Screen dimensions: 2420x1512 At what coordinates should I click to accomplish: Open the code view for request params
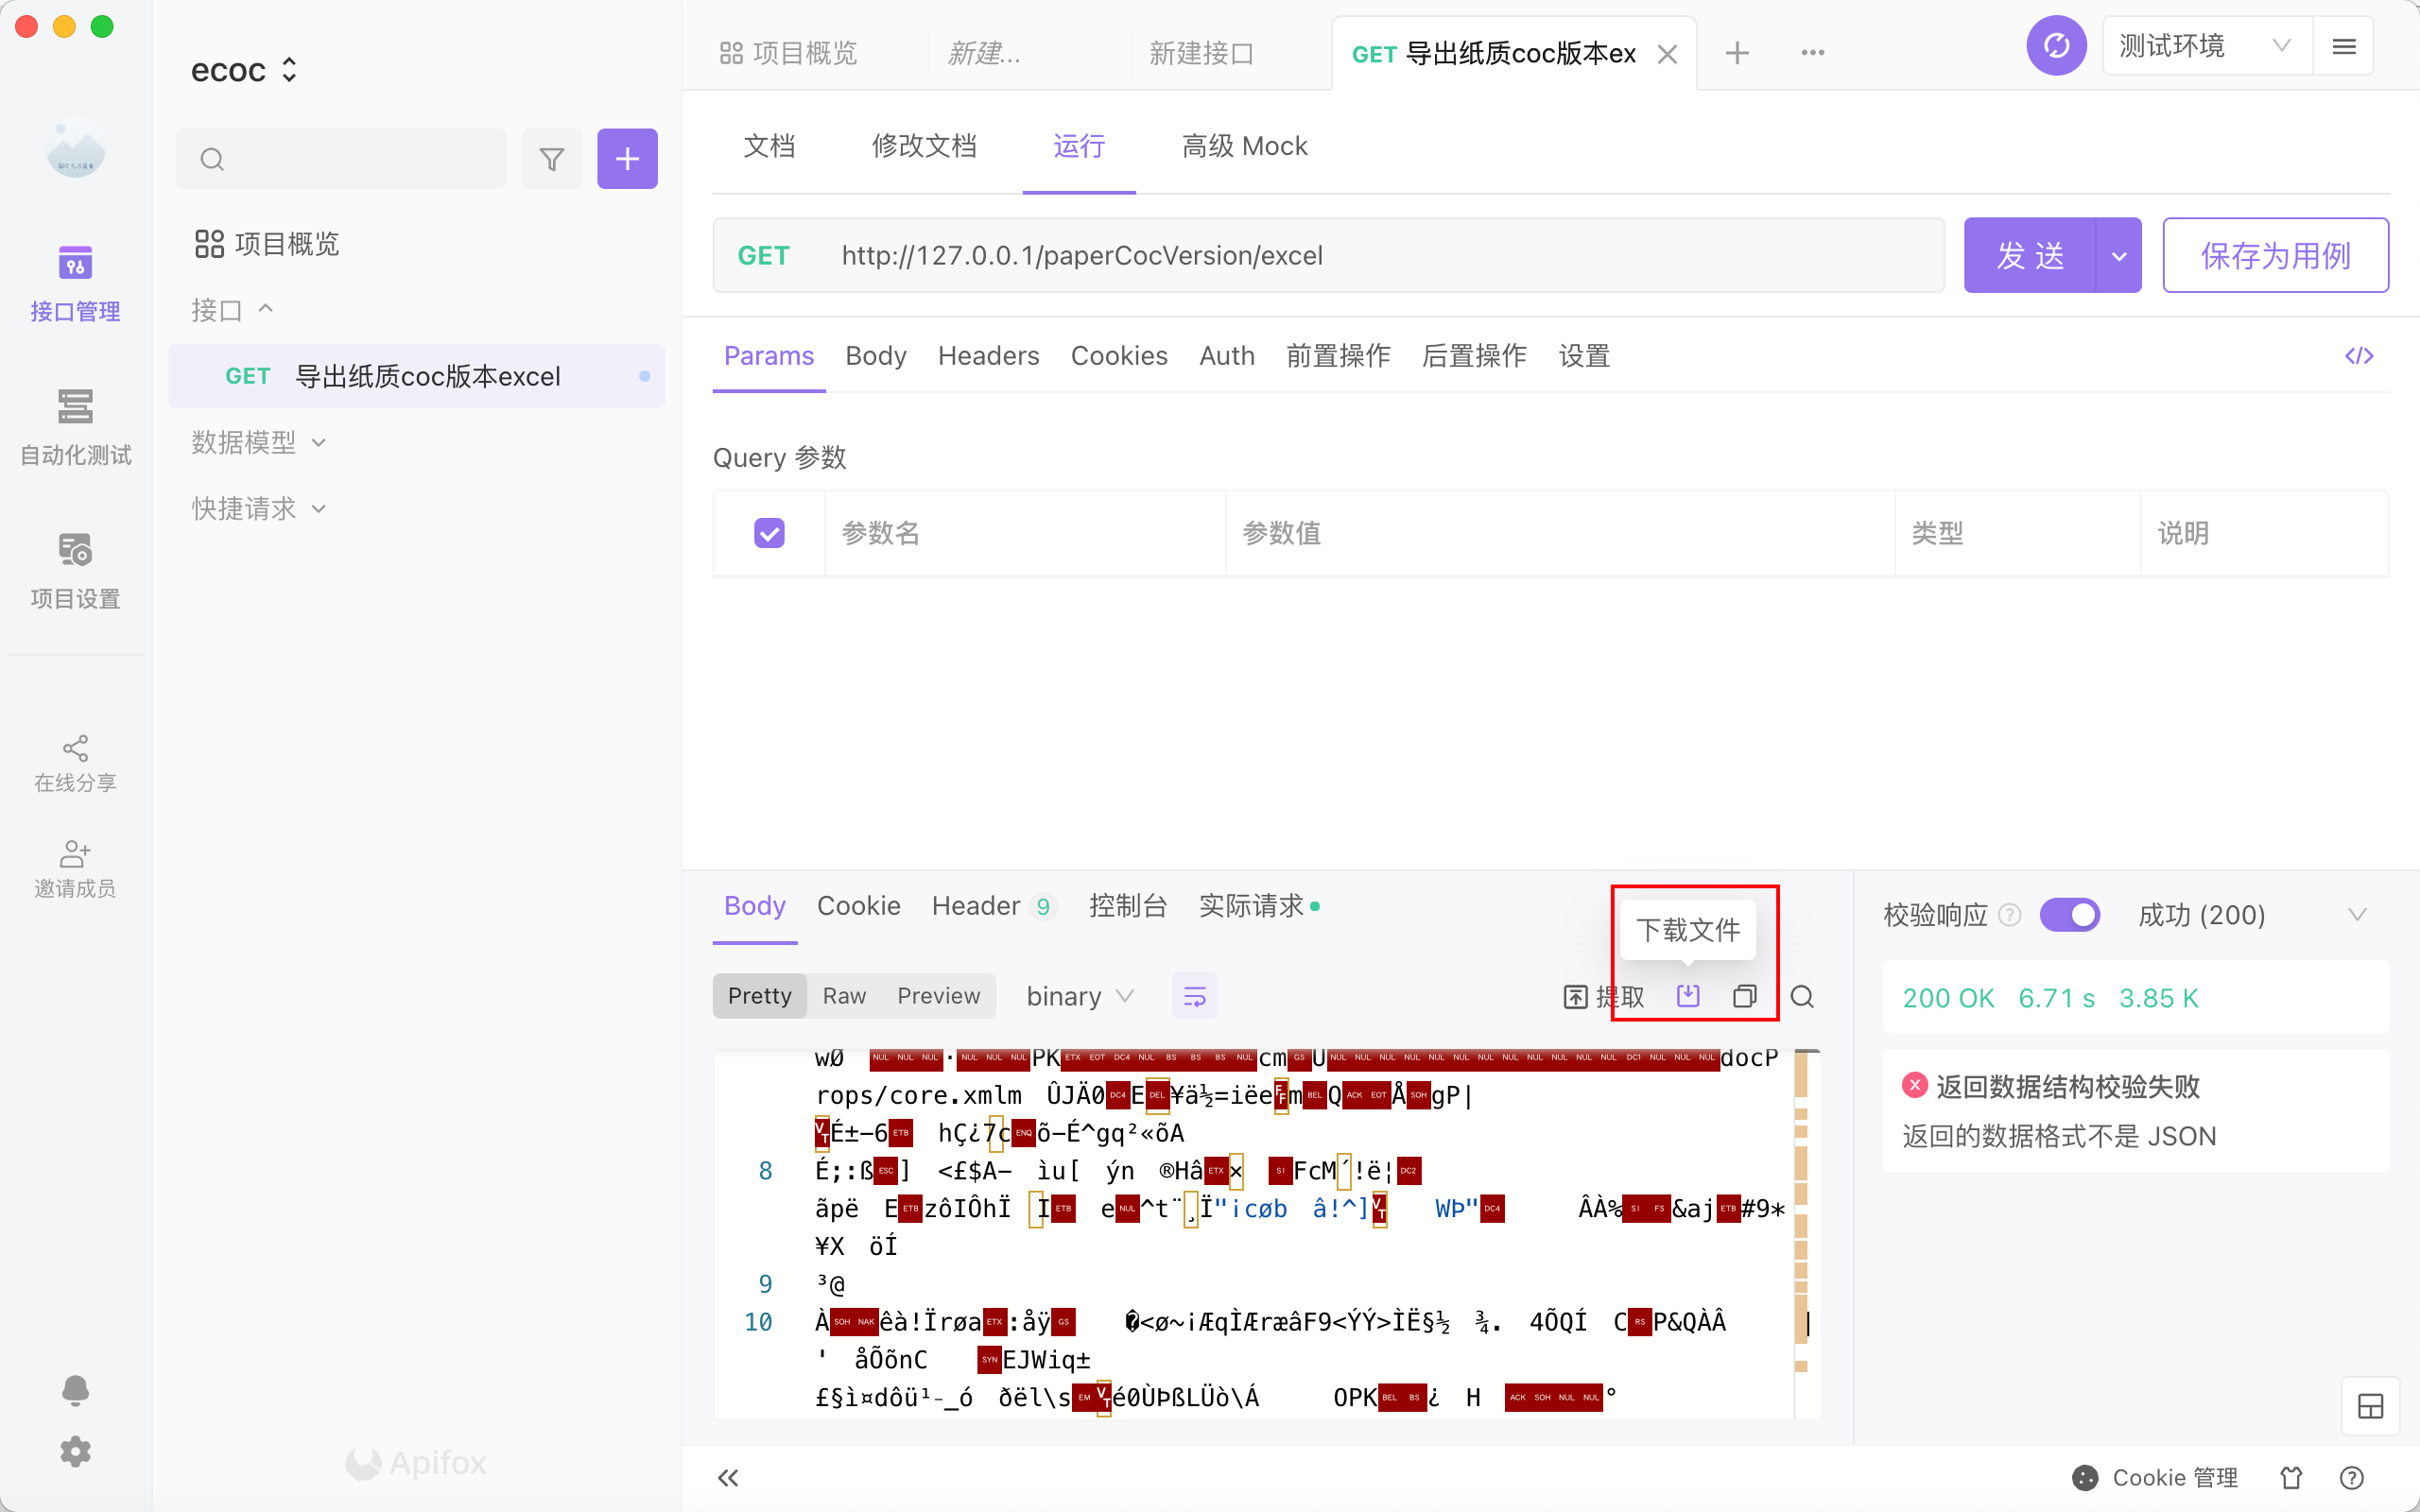click(x=2360, y=355)
